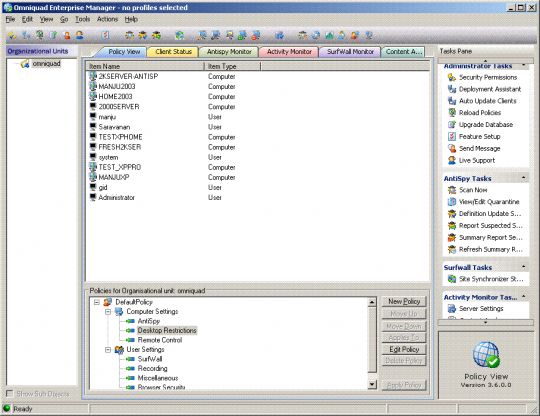
Task: Click the Move Up button
Action: (x=404, y=313)
